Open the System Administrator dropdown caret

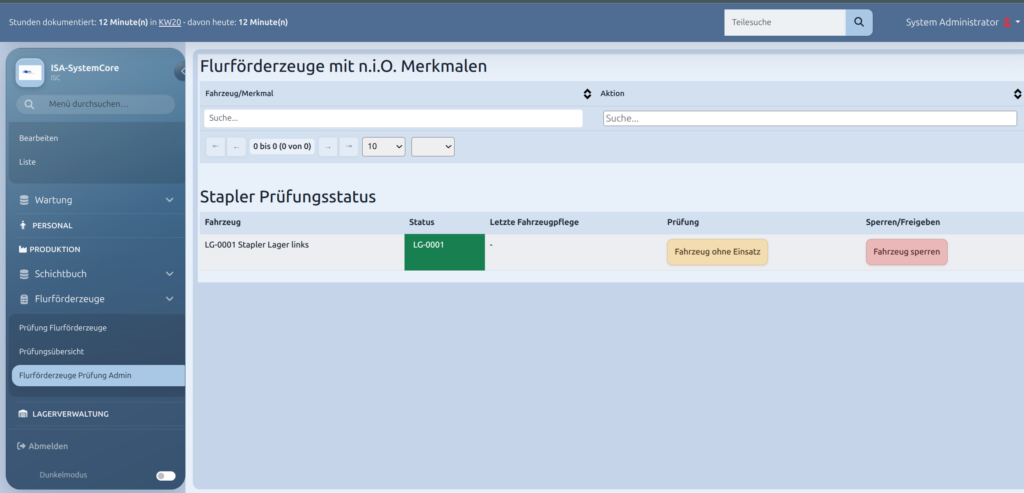pos(1017,22)
